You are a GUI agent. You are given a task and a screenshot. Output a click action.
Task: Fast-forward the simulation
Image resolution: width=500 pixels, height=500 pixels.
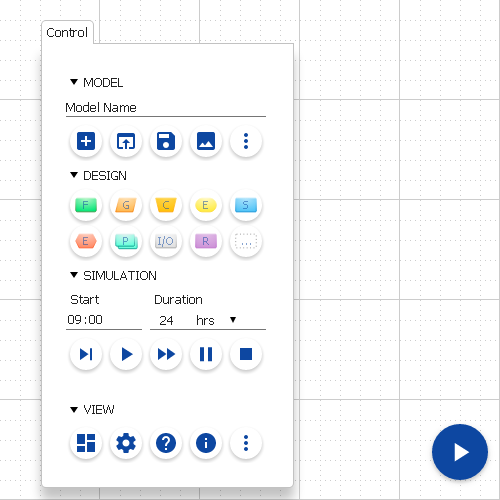point(166,354)
